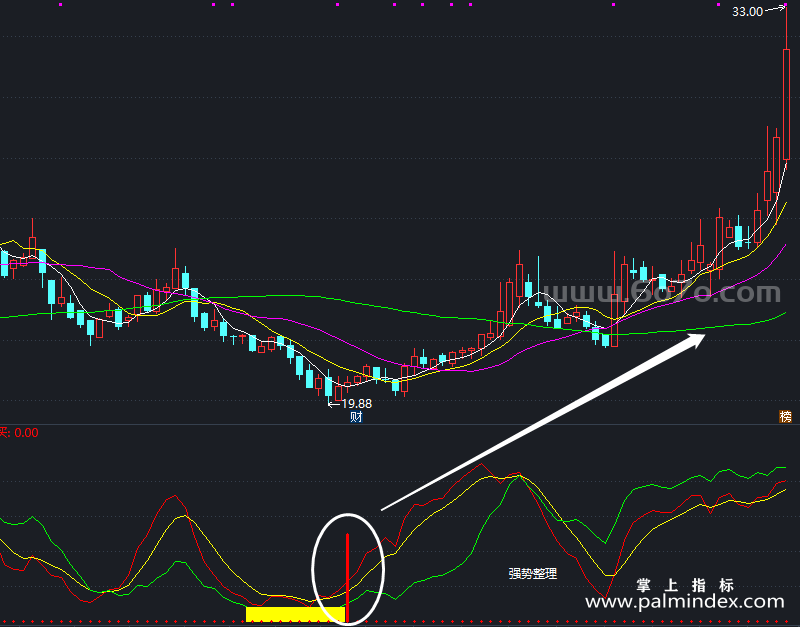Screen dimensions: 800x627
Task: Click the yellow bottom-zone bar in indicator panel
Action: (x=295, y=614)
